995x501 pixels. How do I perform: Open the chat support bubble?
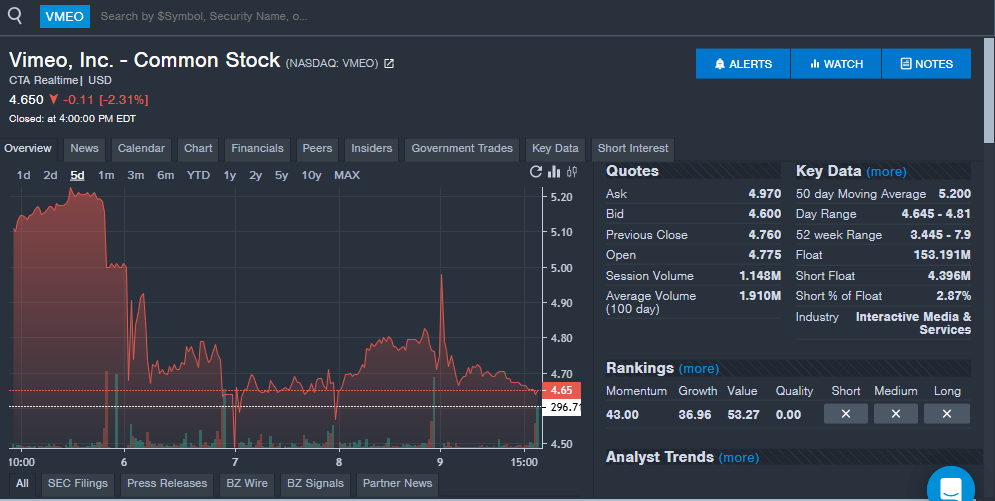tap(951, 488)
